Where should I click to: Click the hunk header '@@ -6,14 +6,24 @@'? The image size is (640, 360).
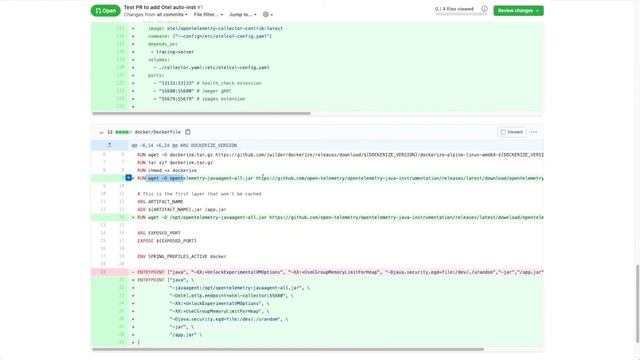pos(184,145)
